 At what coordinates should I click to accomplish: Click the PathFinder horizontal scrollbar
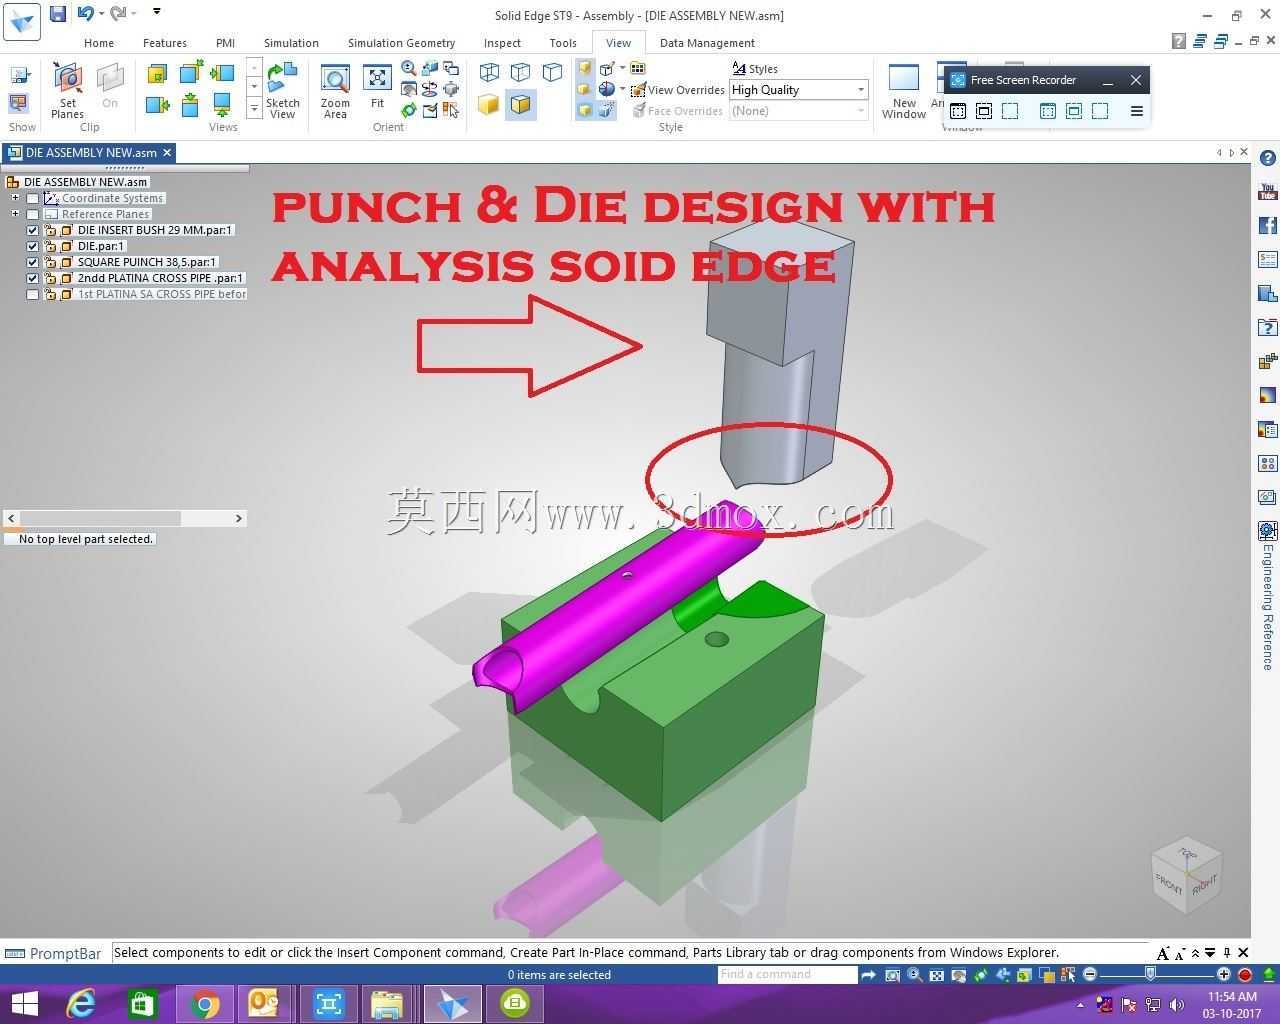[125, 518]
